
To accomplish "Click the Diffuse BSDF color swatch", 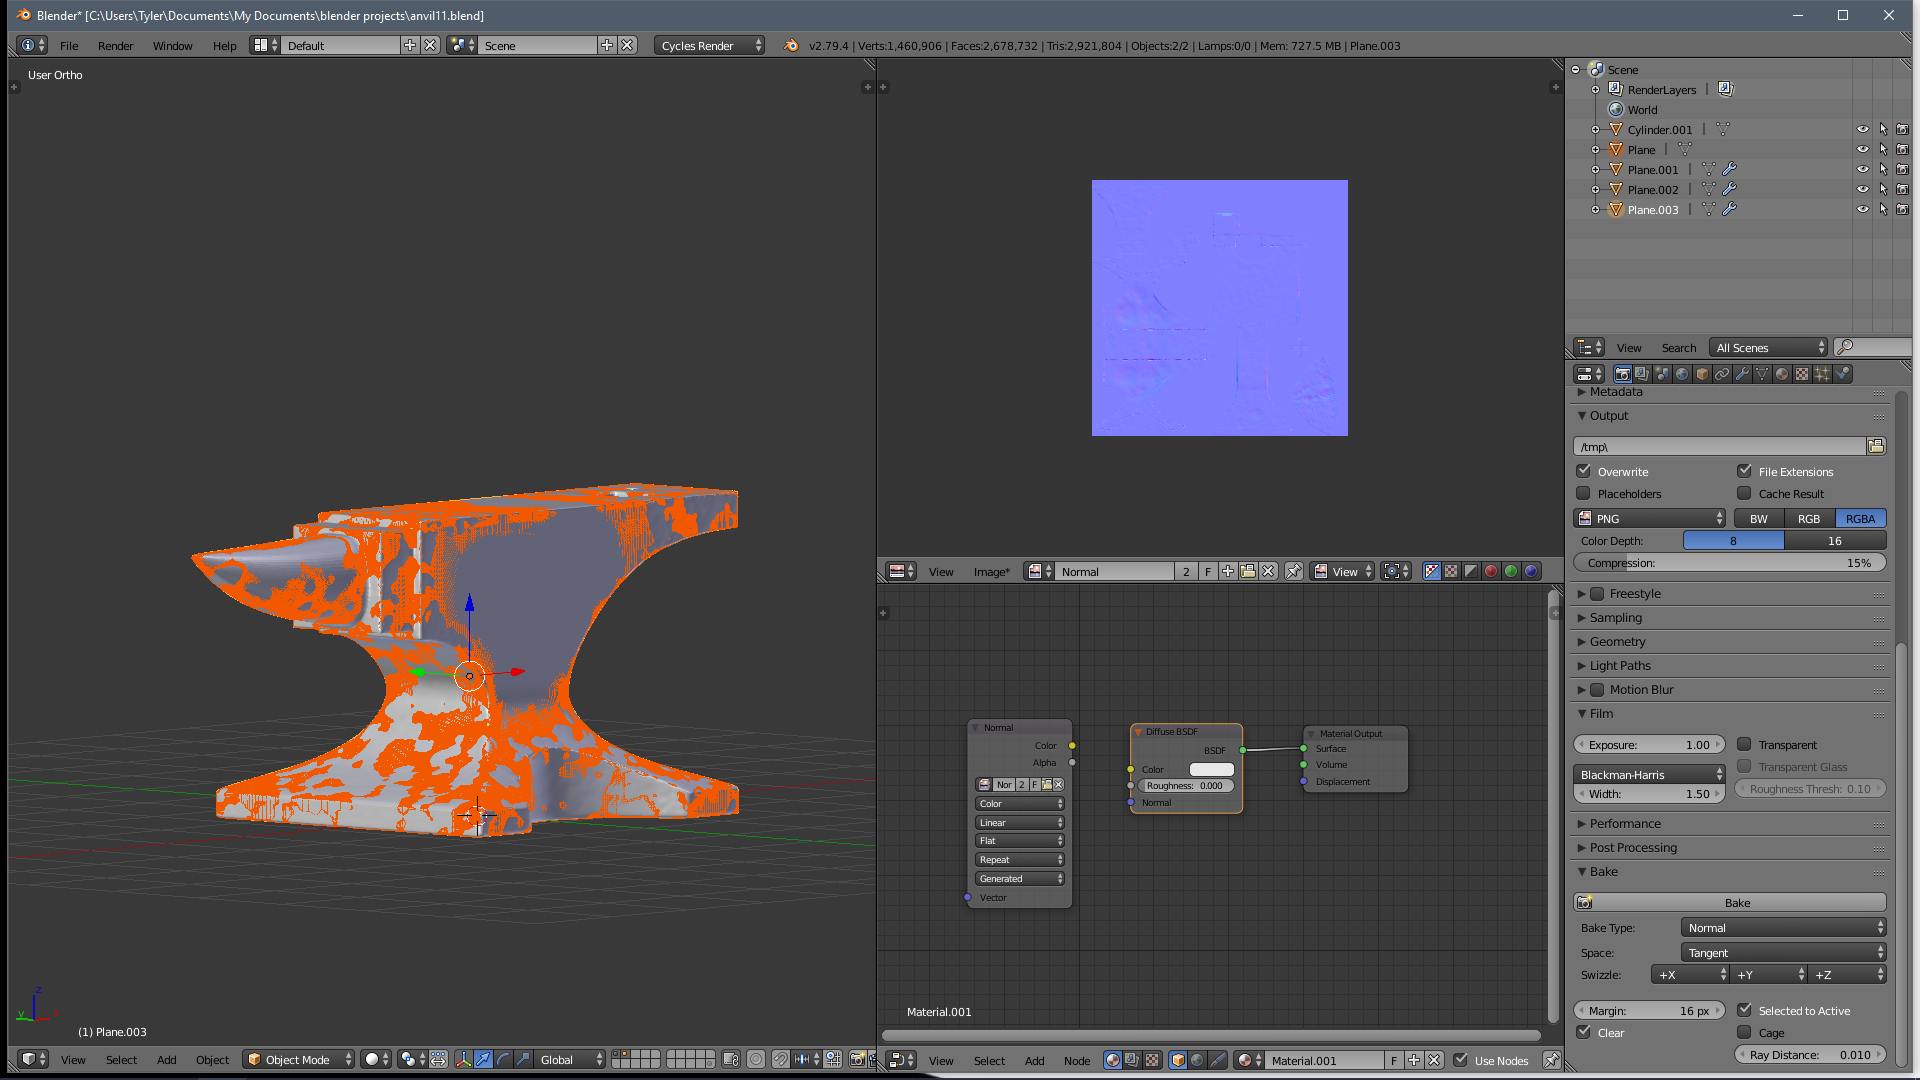I will 1211,769.
